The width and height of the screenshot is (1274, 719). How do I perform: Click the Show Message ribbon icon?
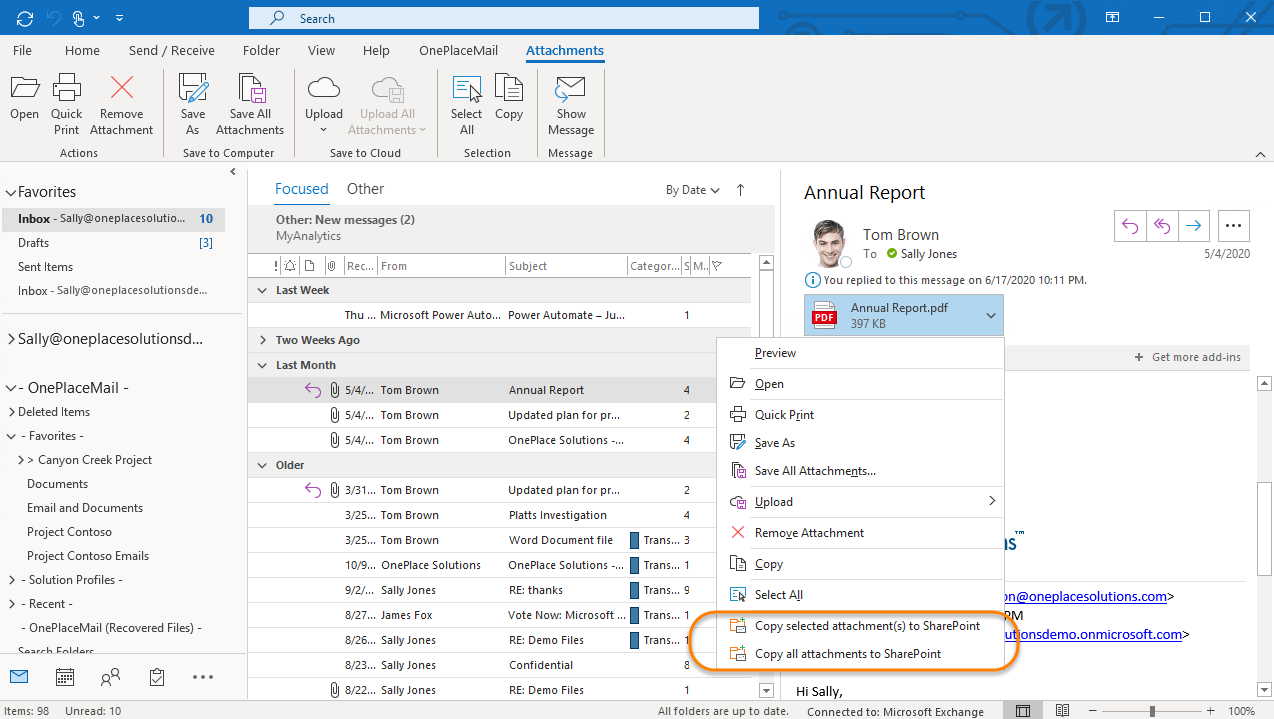(570, 103)
